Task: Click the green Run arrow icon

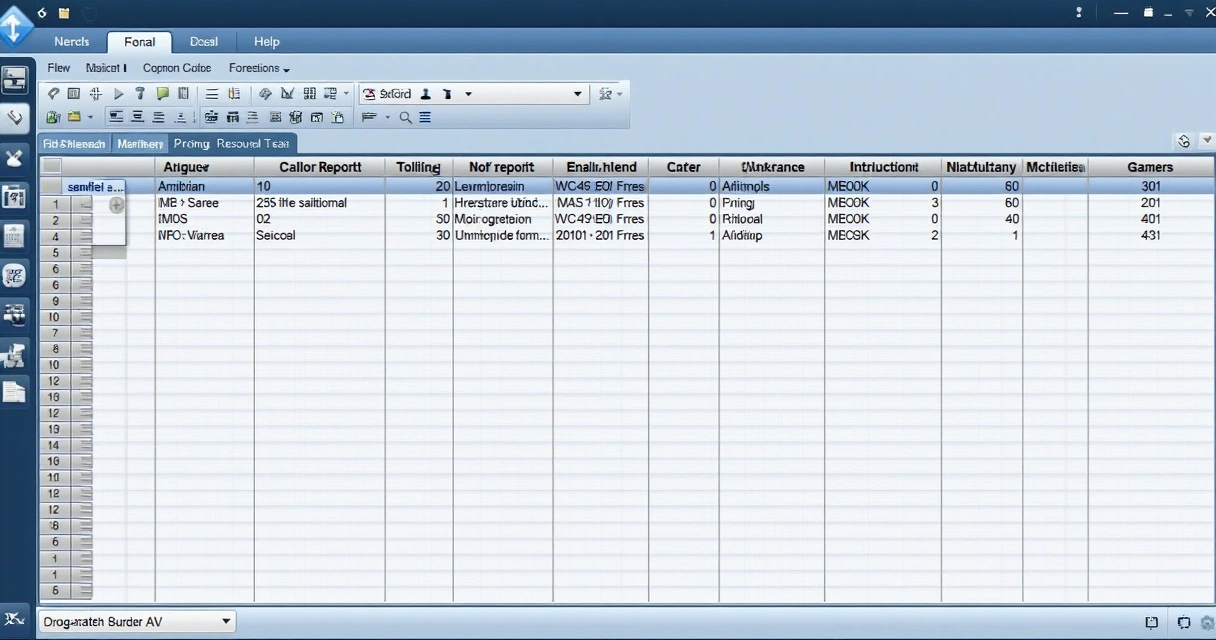Action: coord(118,92)
